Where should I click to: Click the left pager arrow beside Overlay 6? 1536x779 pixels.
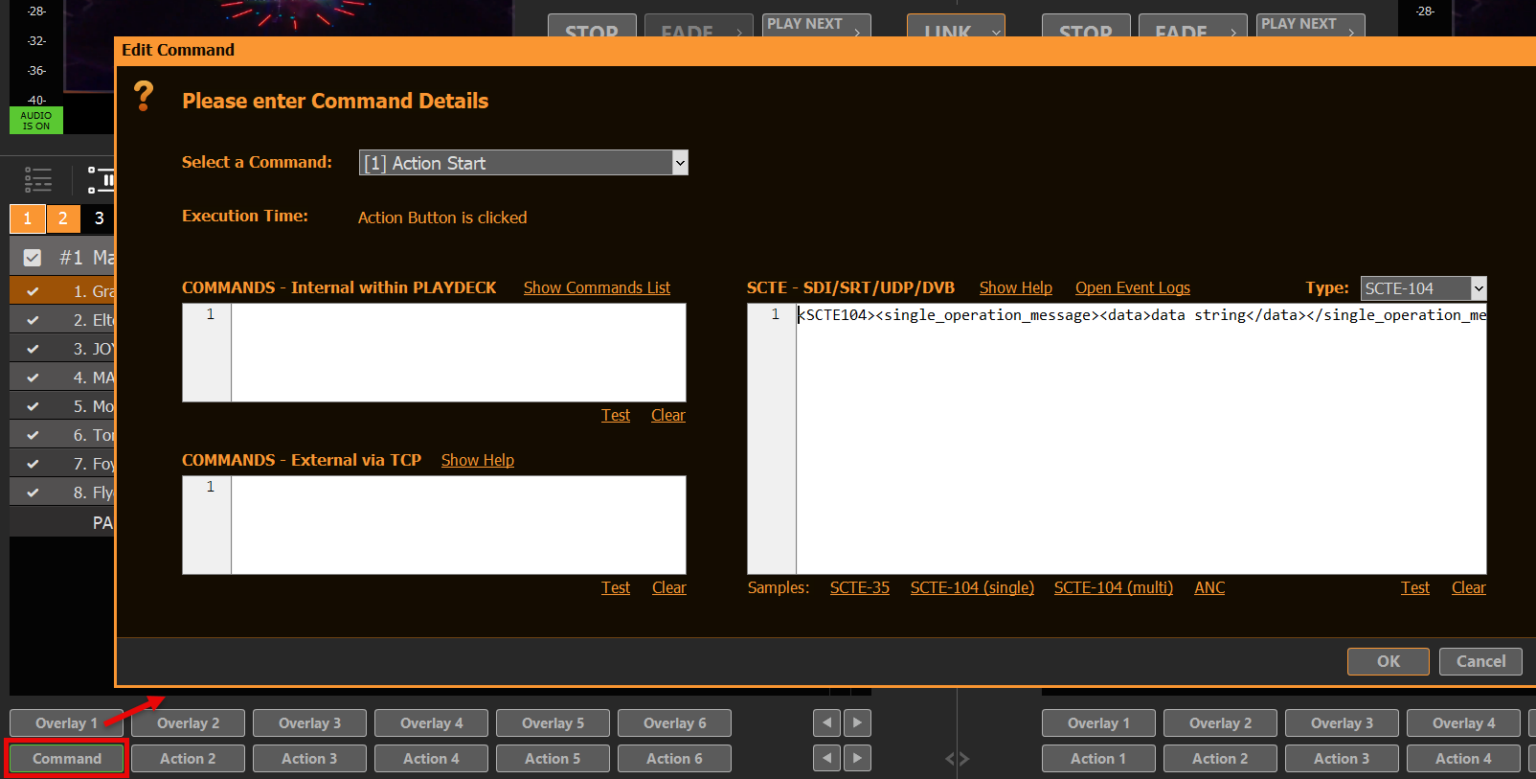point(826,722)
